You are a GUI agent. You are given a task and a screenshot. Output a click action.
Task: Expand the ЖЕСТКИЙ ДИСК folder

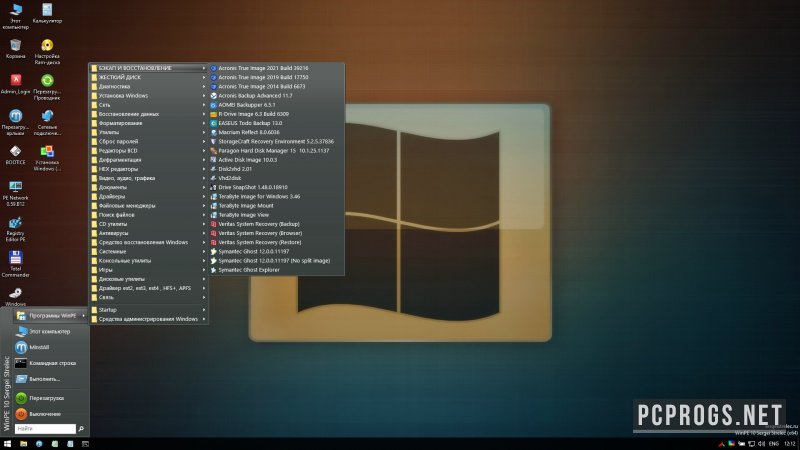(x=148, y=77)
